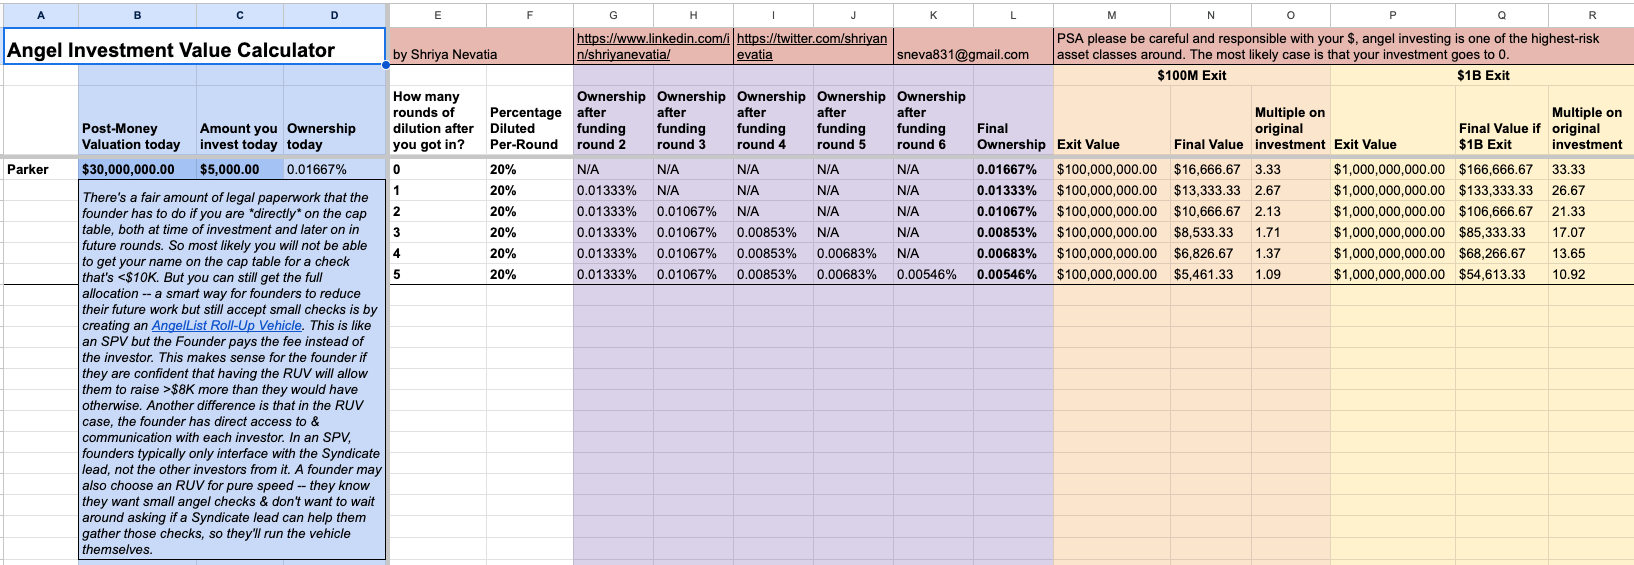This screenshot has width=1634, height=565.
Task: Select the $133,333.33 final value cell
Action: click(1502, 190)
